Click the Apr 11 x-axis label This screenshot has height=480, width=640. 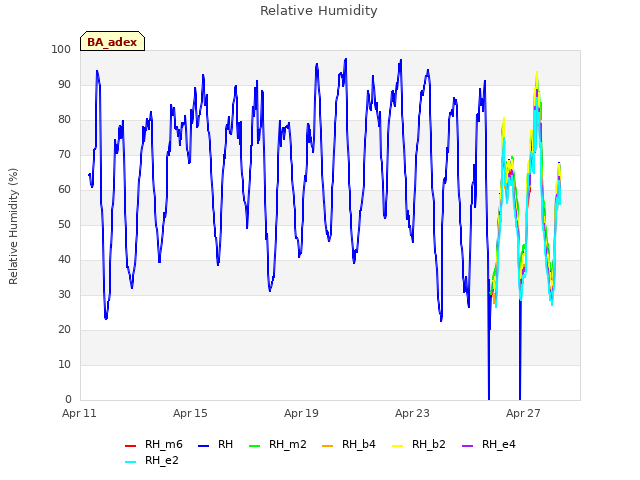coord(79,413)
